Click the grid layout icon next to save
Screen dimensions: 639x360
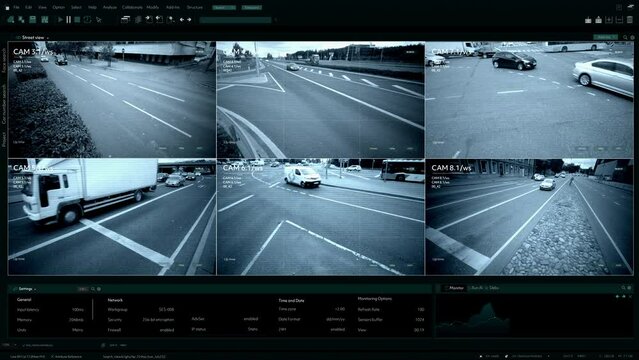[44, 20]
